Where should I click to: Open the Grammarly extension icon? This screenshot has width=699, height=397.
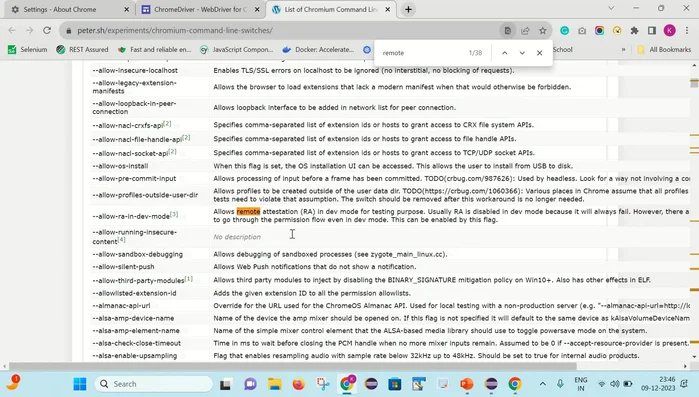tap(564, 30)
